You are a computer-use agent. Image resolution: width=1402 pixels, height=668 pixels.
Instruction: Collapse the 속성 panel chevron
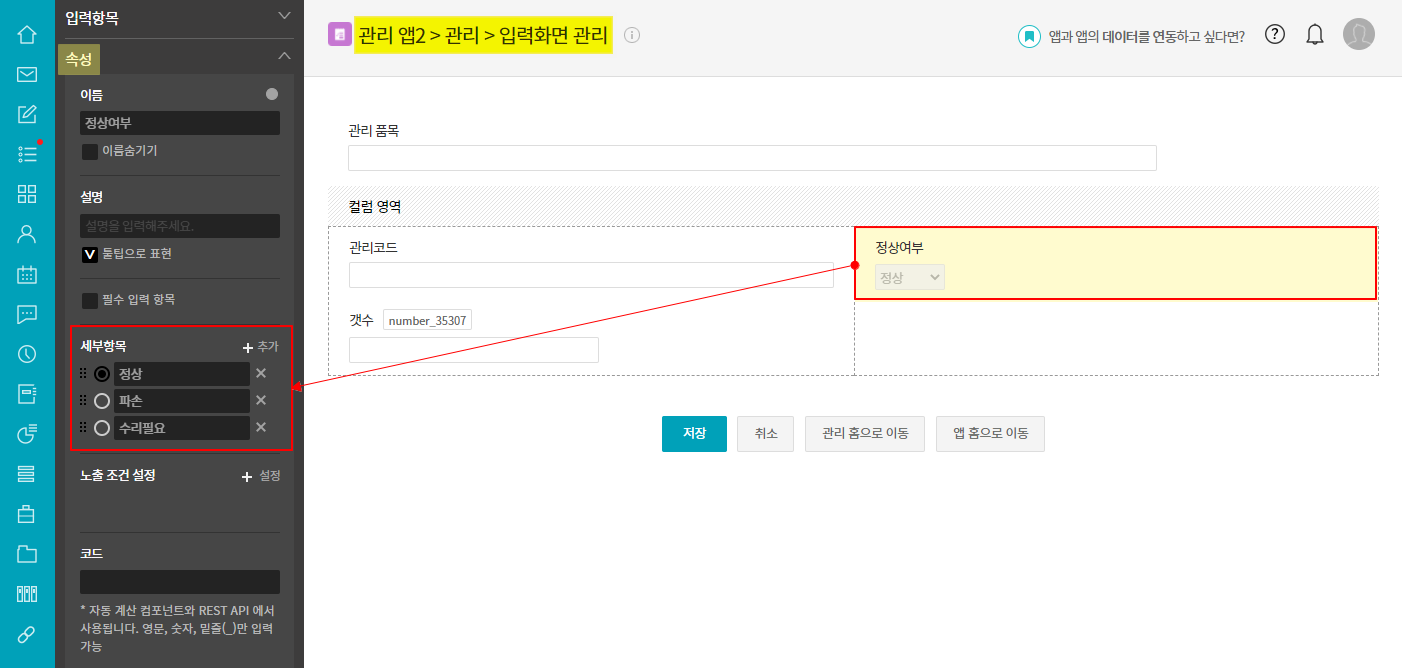click(284, 56)
